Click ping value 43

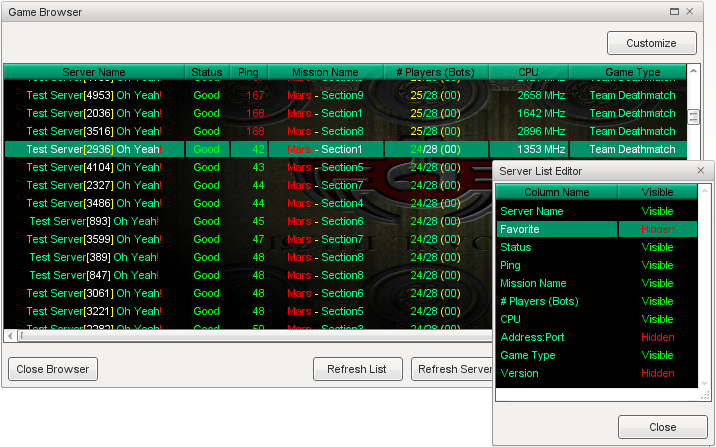[x=258, y=167]
